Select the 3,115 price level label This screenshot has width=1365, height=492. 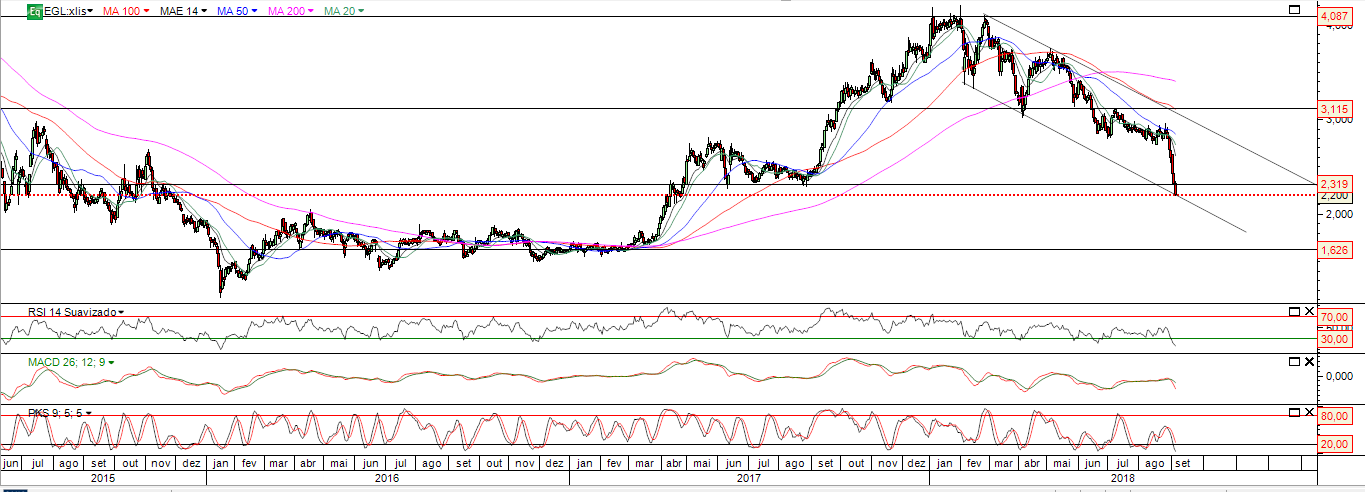(1335, 109)
